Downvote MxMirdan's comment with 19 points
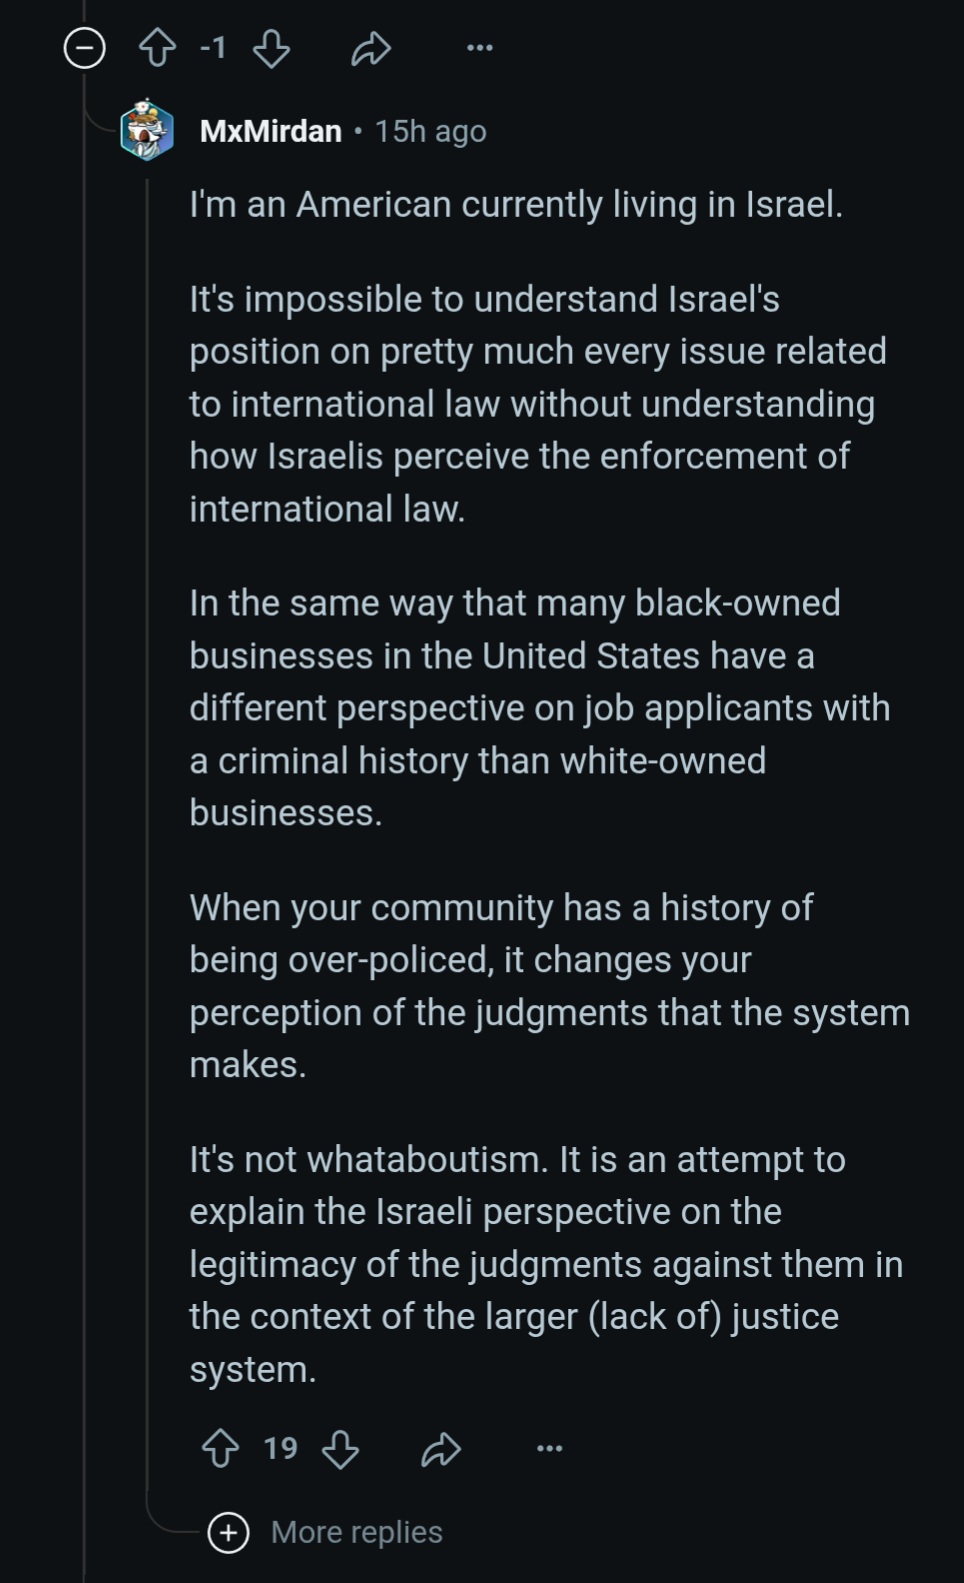 340,1448
